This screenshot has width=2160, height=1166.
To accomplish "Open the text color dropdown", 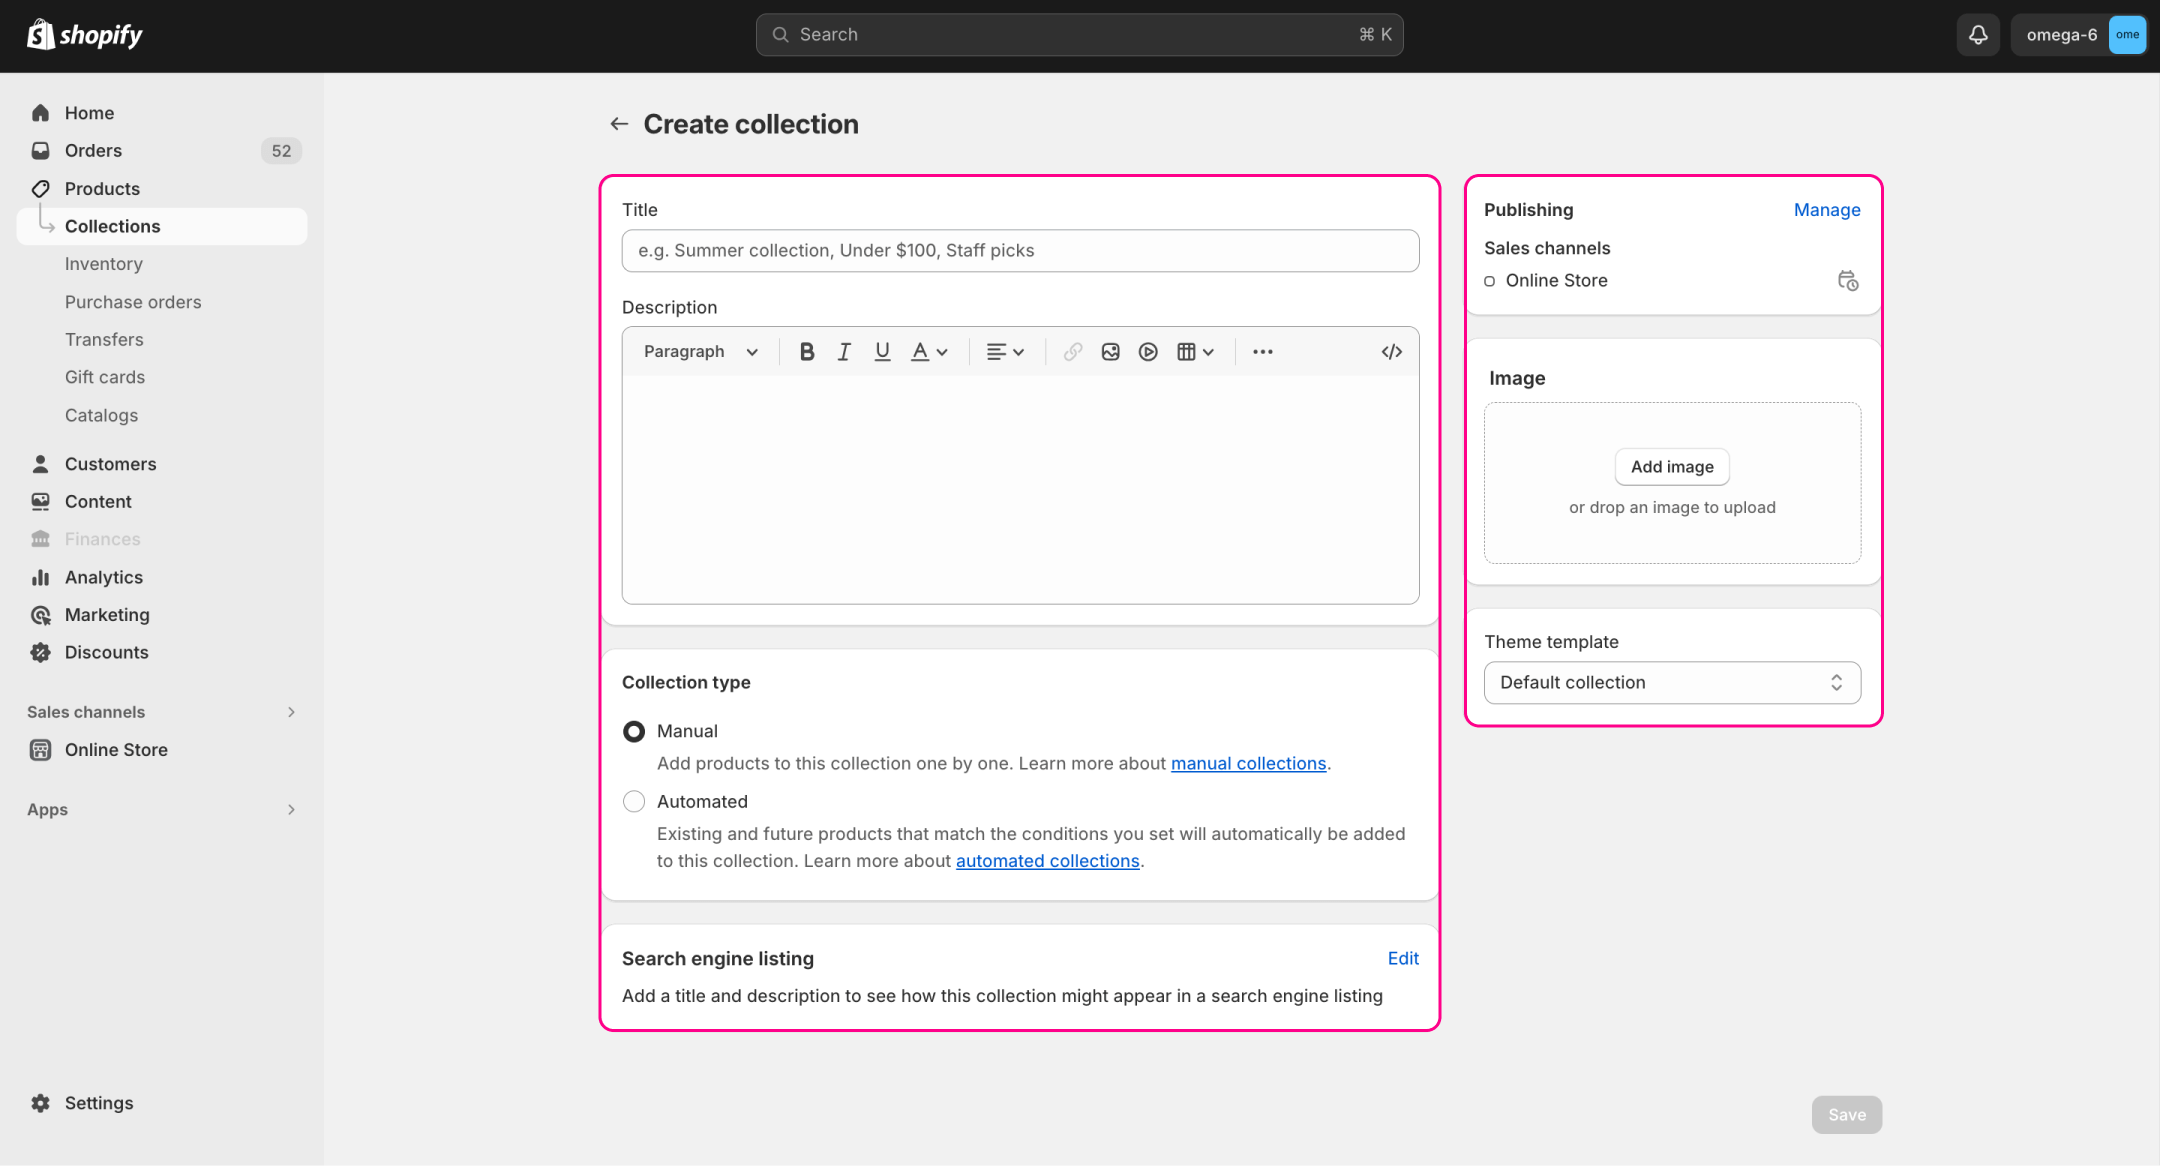I will 929,351.
